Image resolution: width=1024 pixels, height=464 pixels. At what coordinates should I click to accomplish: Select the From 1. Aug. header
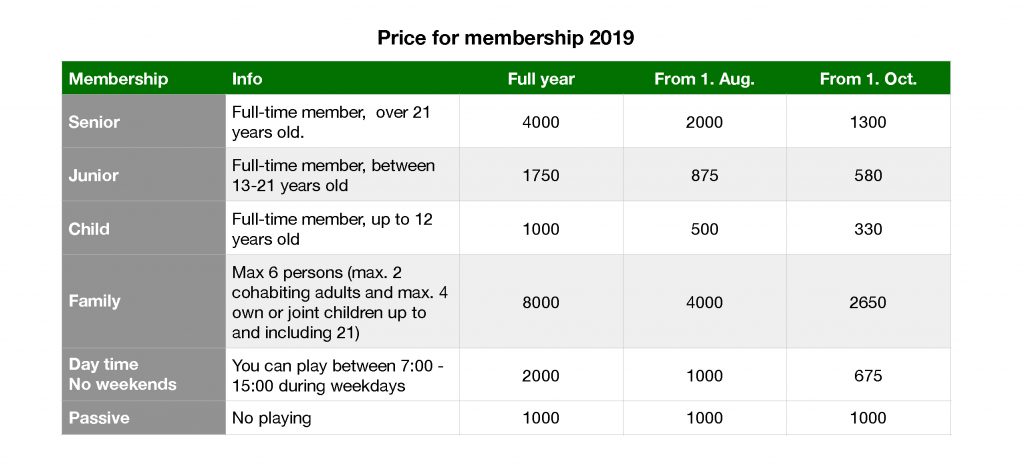(x=704, y=79)
